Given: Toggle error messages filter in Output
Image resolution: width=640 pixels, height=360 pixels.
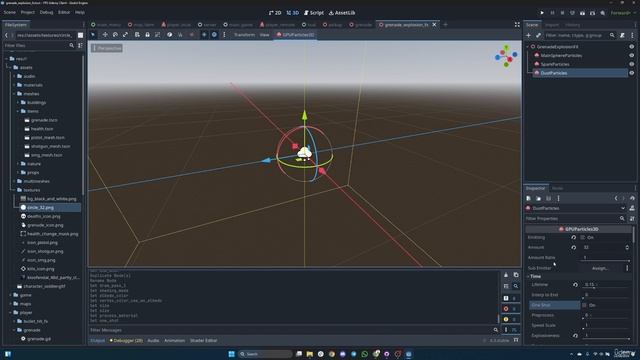Looking at the screenshot, I should tap(510, 309).
